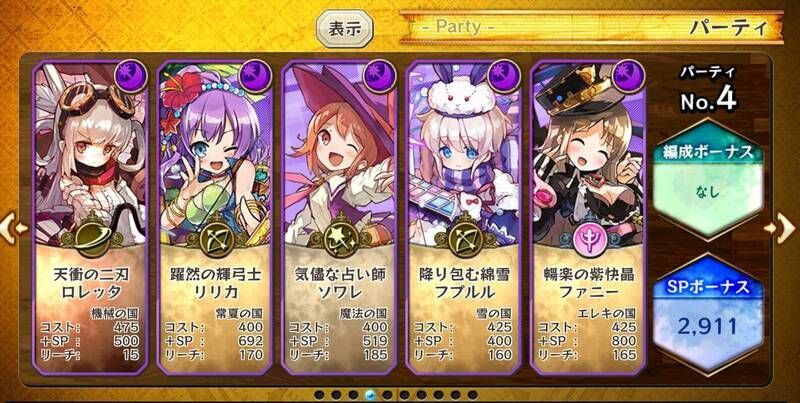This screenshot has height=403, width=800.
Task: Click the star wand icon on ソワレ's card
Action: click(x=340, y=240)
